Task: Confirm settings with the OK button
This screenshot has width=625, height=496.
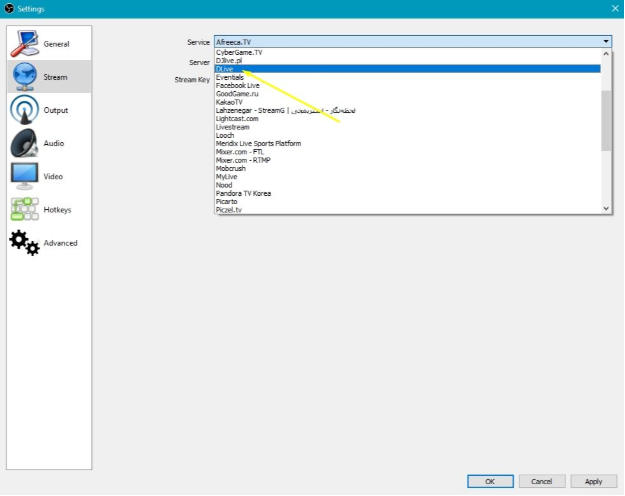Action: click(x=490, y=481)
